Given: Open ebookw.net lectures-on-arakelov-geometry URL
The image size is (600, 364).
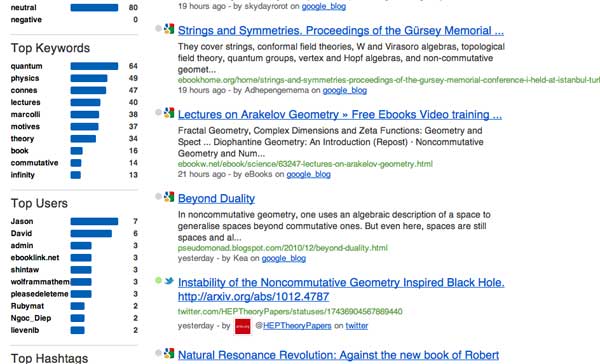Looking at the screenshot, I should pos(305,164).
